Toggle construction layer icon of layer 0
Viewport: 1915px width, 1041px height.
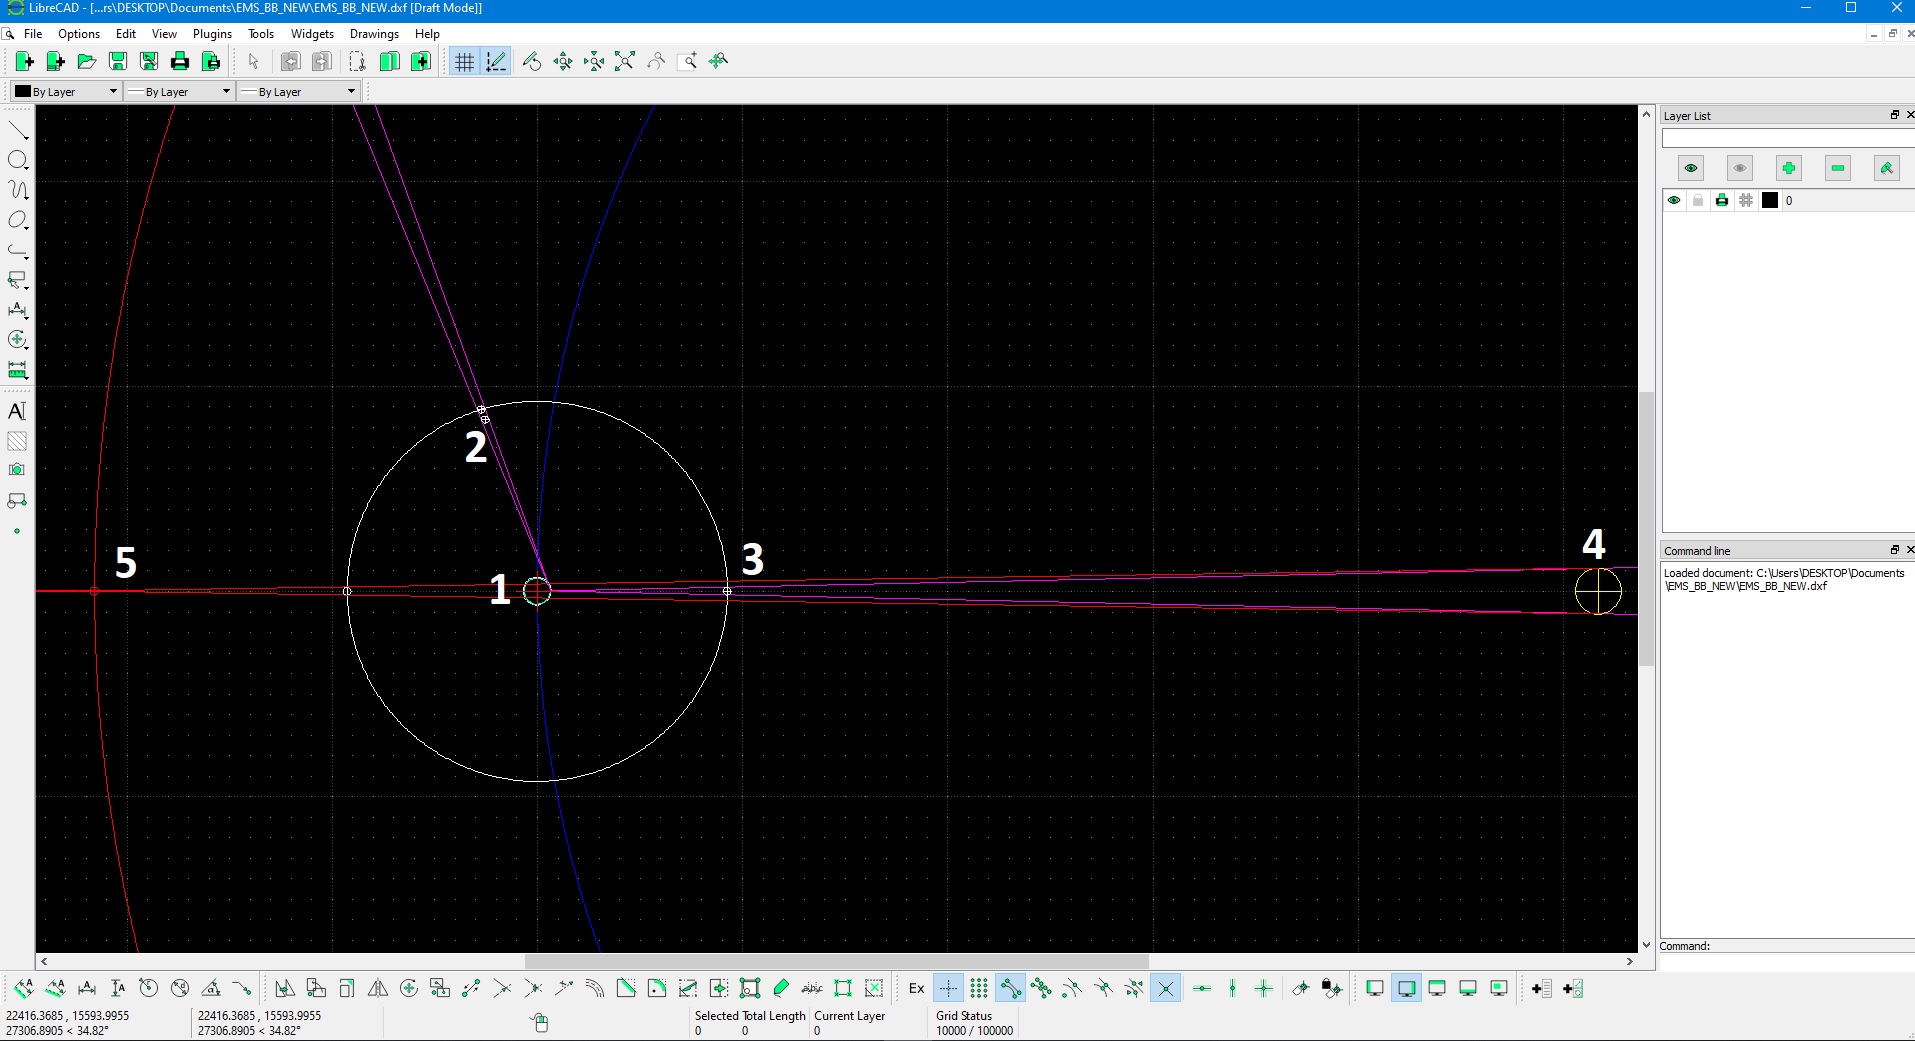click(x=1746, y=201)
